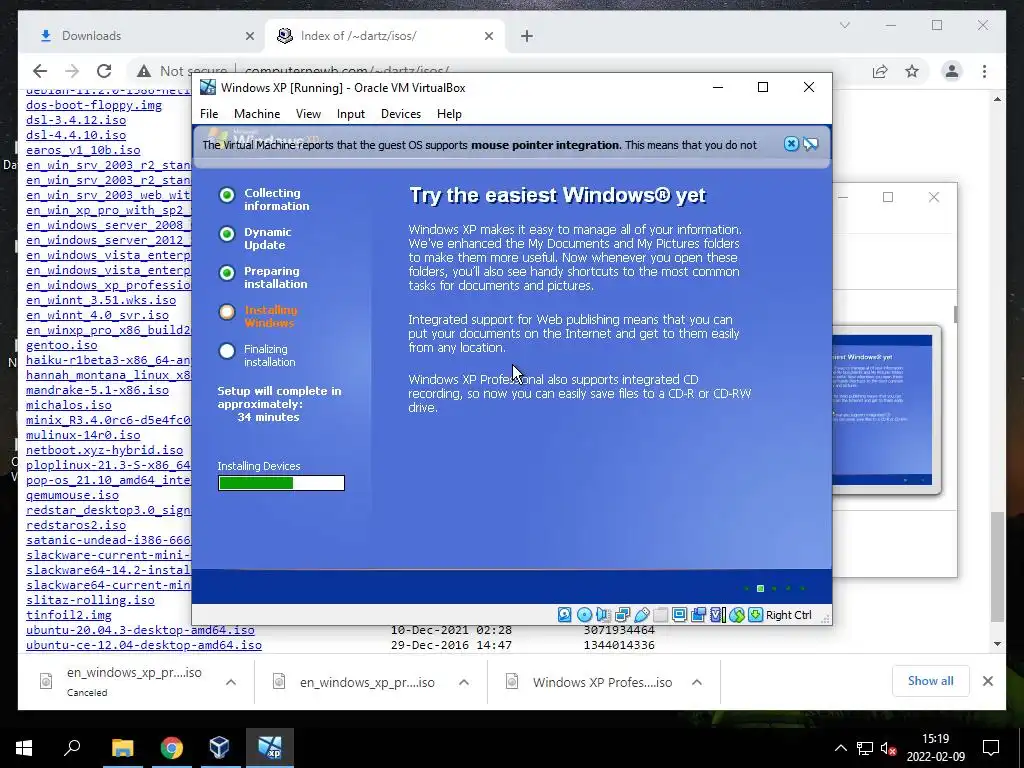Viewport: 1024px width, 768px height.
Task: Click the display monitor icon in VirtualBox status bar
Action: 679,615
